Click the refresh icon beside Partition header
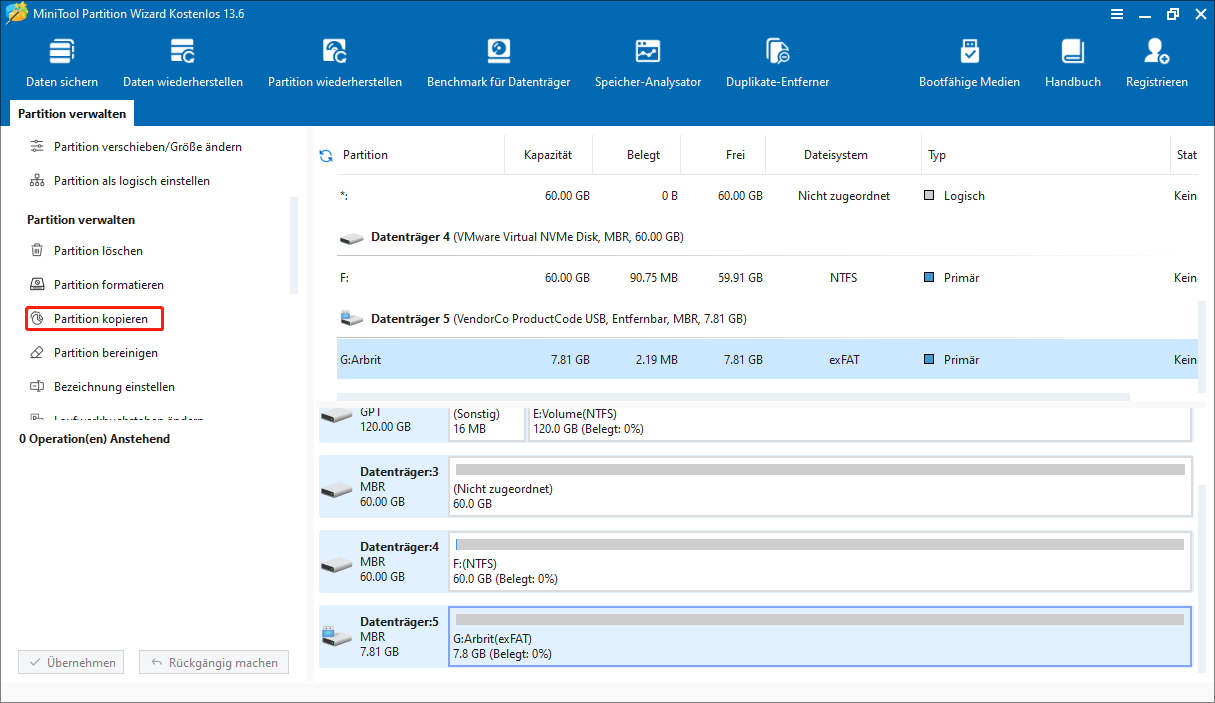This screenshot has width=1215, height=703. (325, 155)
